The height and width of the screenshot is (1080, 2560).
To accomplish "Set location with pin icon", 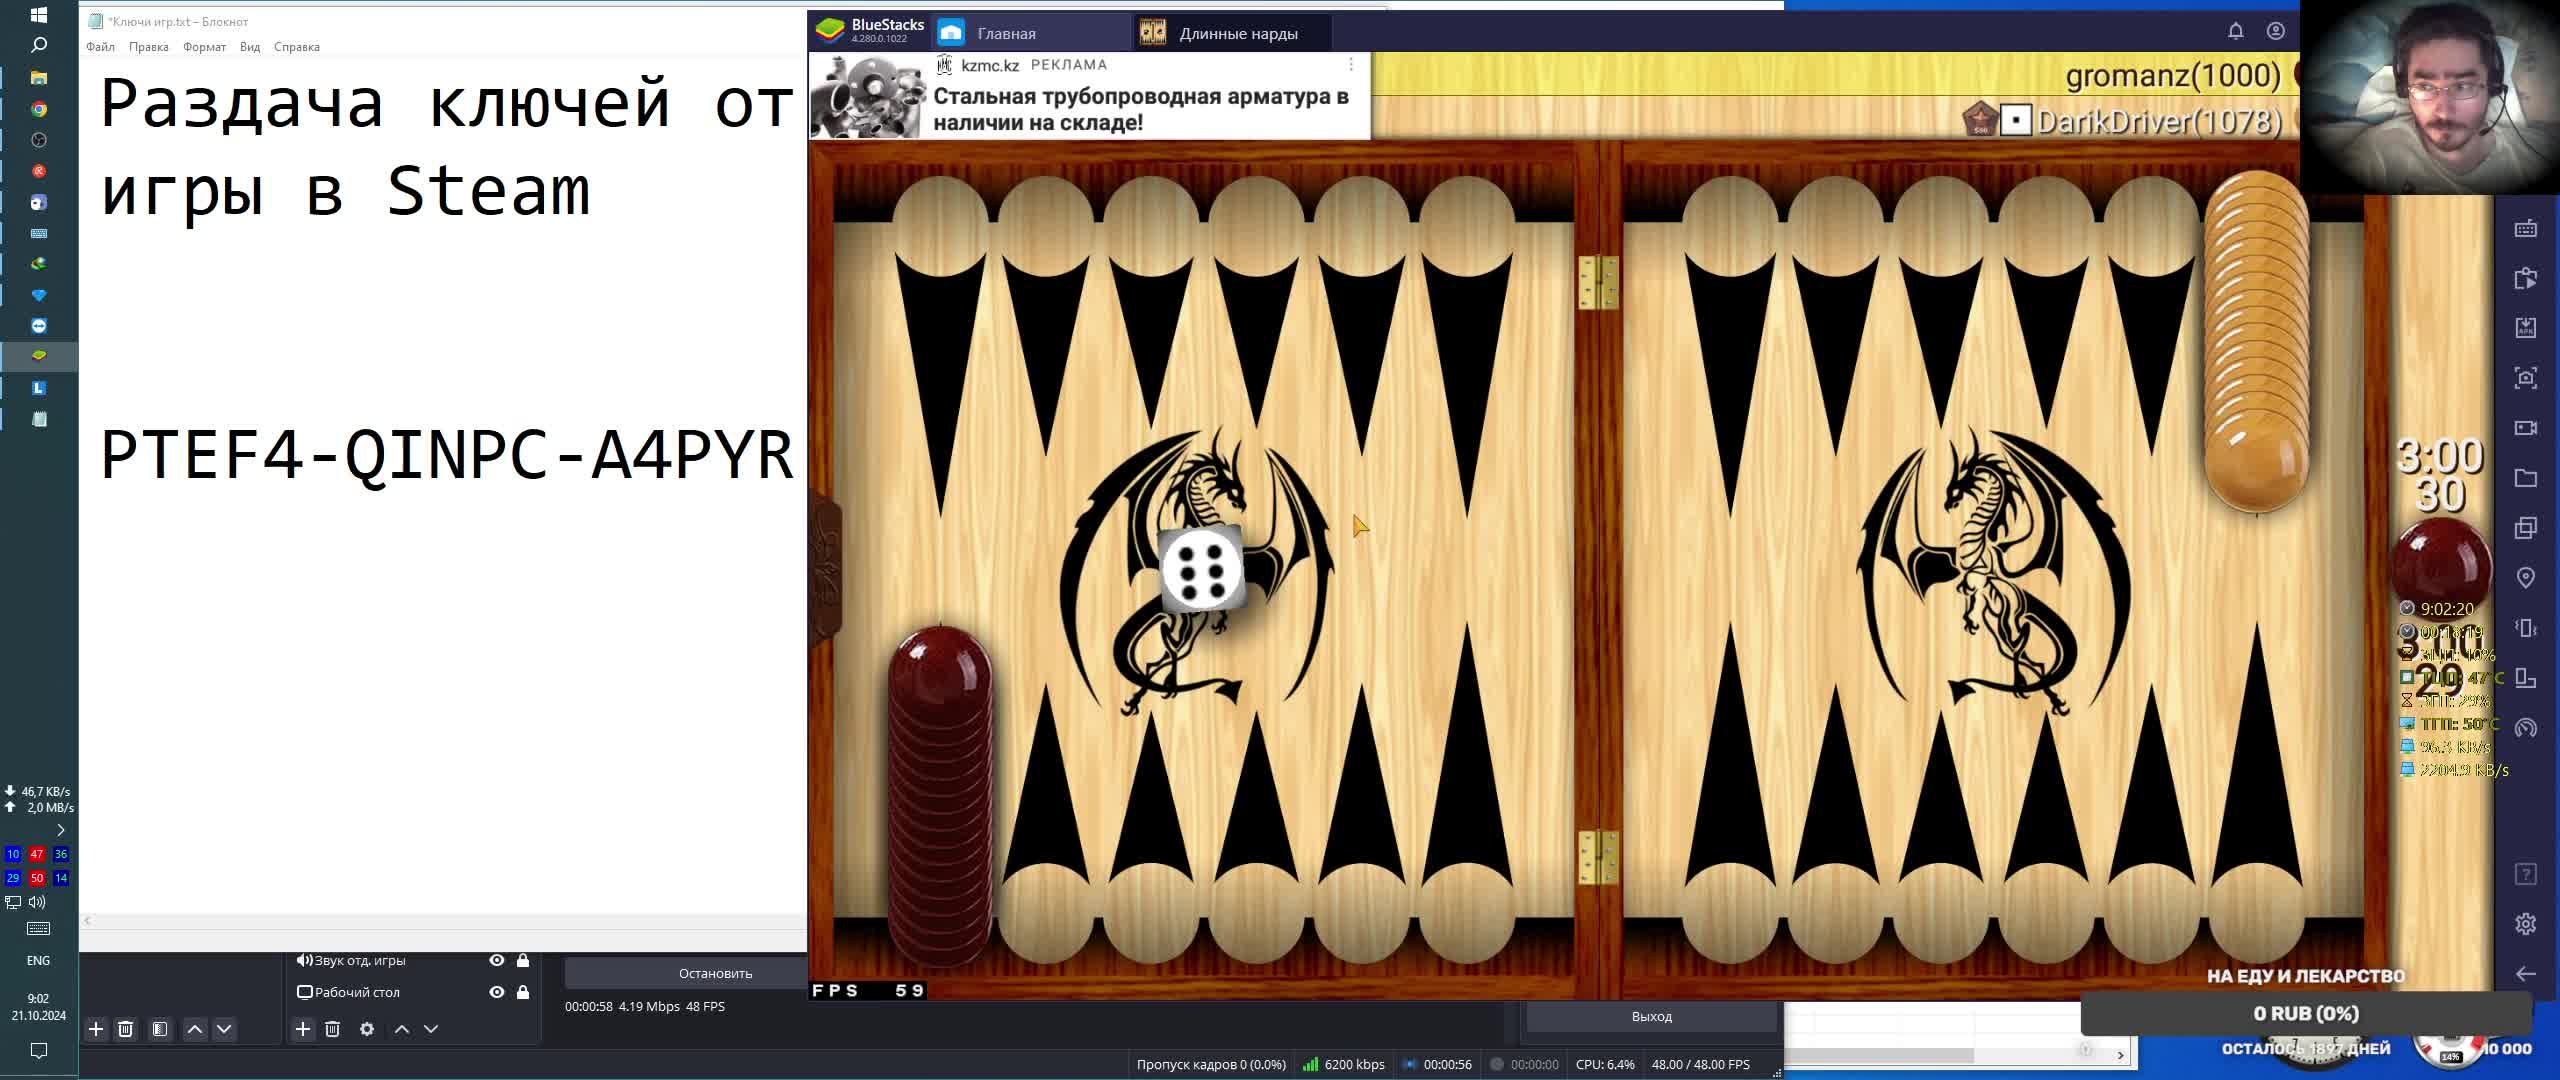I will click(2525, 578).
